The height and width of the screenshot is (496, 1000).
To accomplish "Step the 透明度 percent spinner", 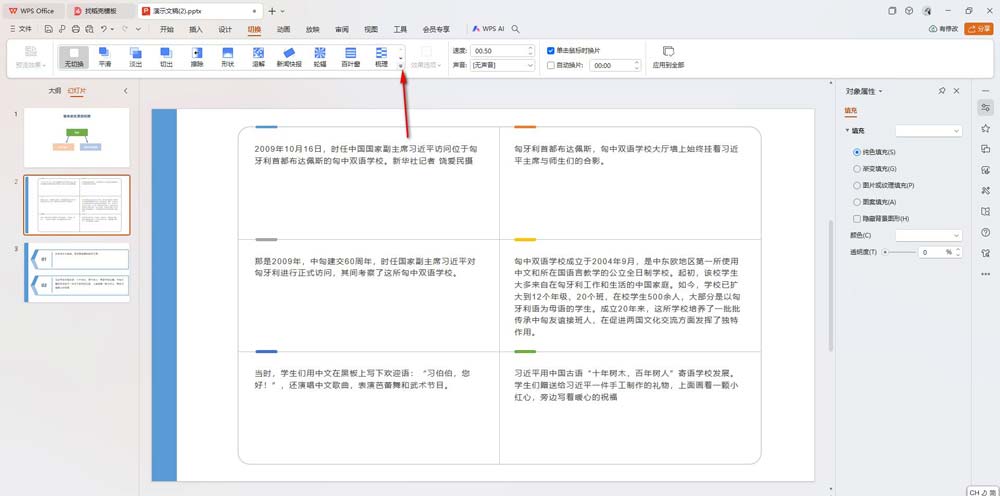I will point(958,252).
